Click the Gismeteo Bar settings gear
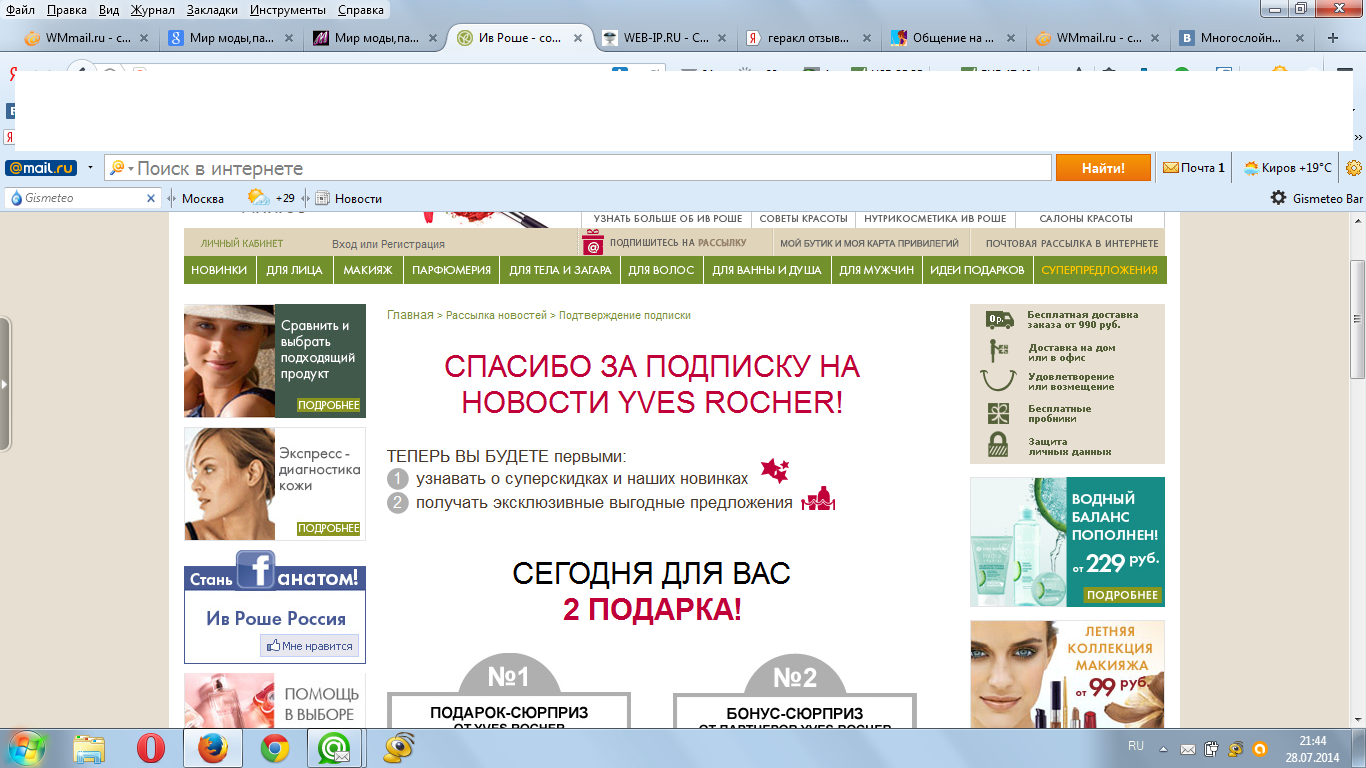The image size is (1366, 768). (1278, 198)
